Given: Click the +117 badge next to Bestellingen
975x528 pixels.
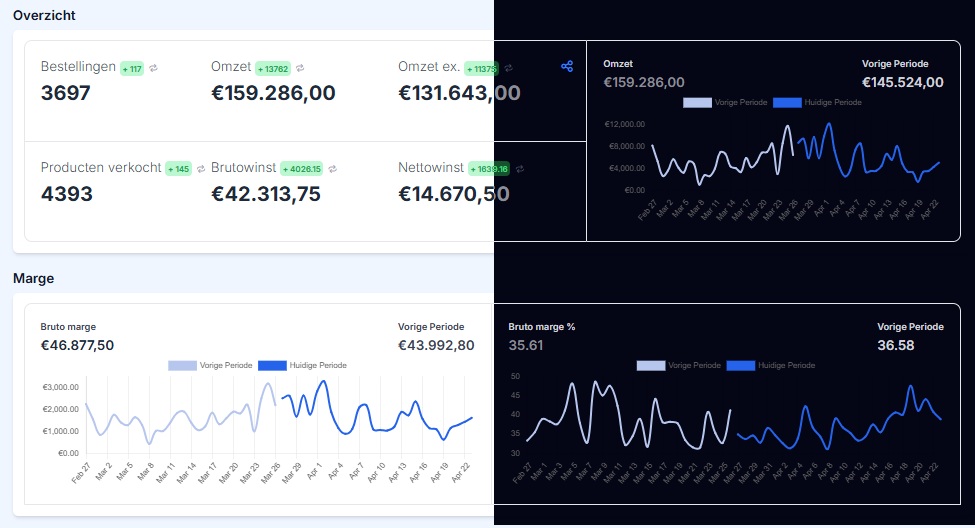Looking at the screenshot, I should tap(132, 68).
